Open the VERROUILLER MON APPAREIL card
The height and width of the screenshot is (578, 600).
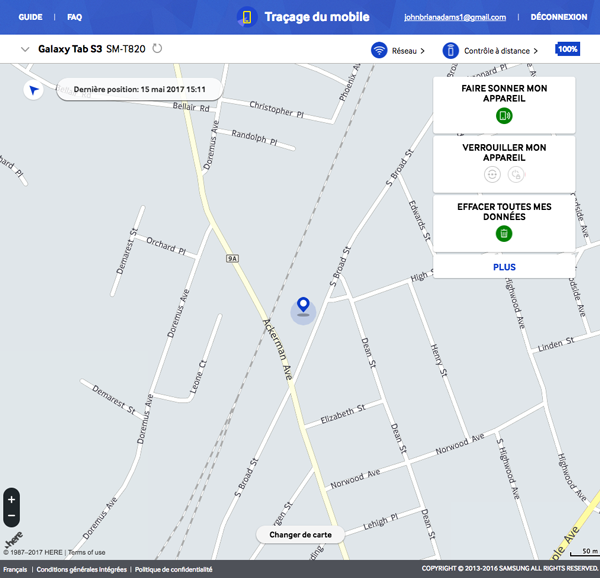tap(504, 164)
